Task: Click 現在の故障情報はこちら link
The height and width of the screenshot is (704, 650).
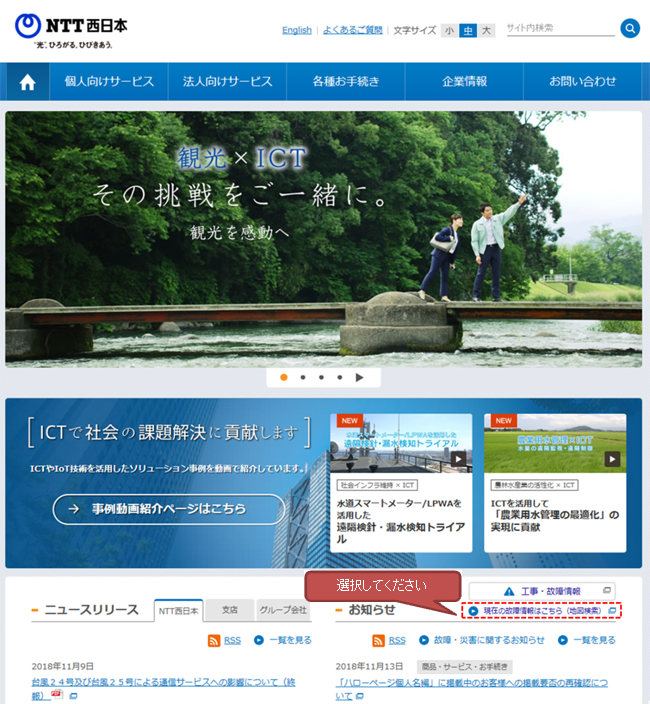Action: [540, 610]
